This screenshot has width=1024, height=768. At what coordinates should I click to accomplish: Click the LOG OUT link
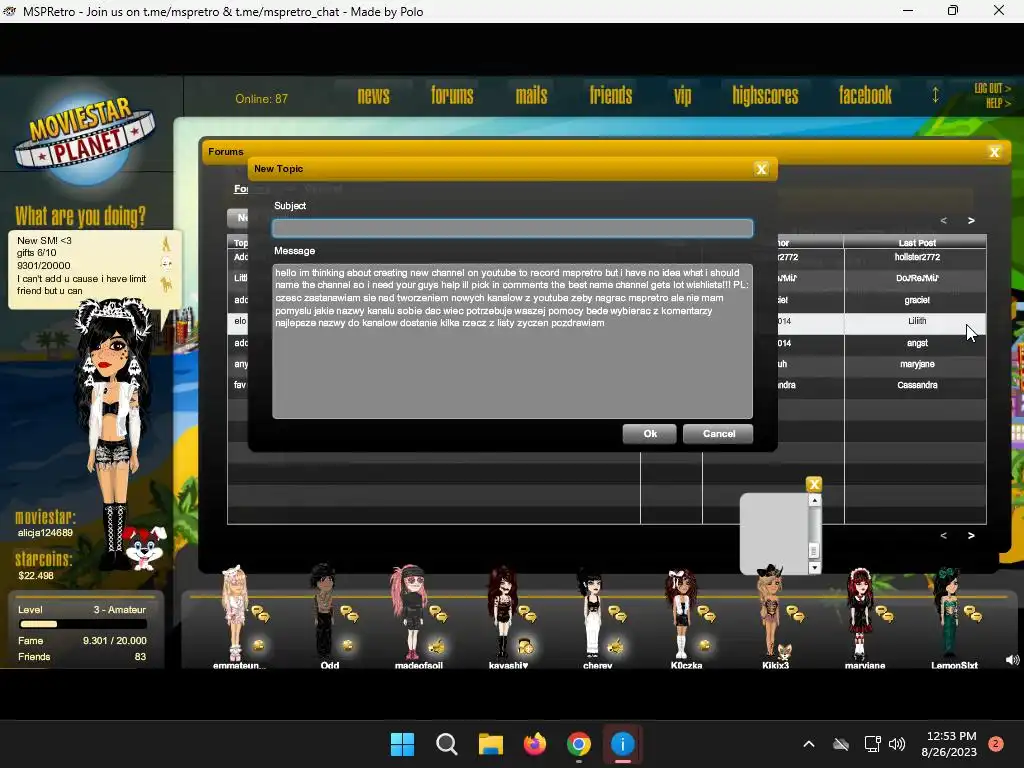coord(992,88)
